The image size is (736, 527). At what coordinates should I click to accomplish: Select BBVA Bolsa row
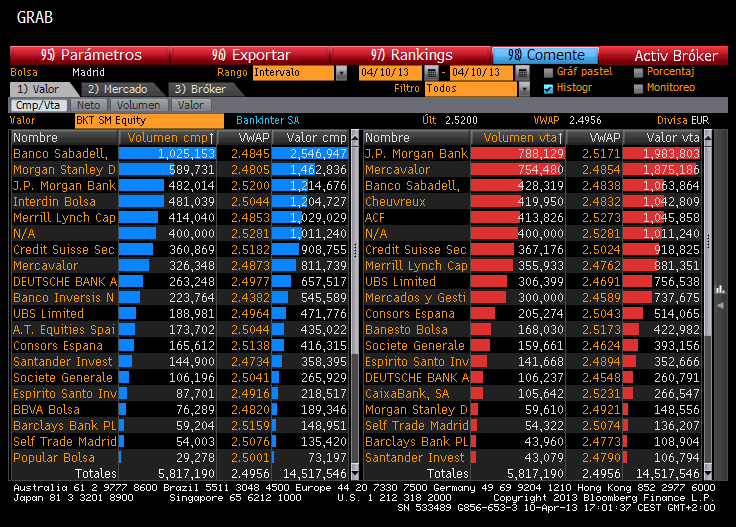(180, 410)
